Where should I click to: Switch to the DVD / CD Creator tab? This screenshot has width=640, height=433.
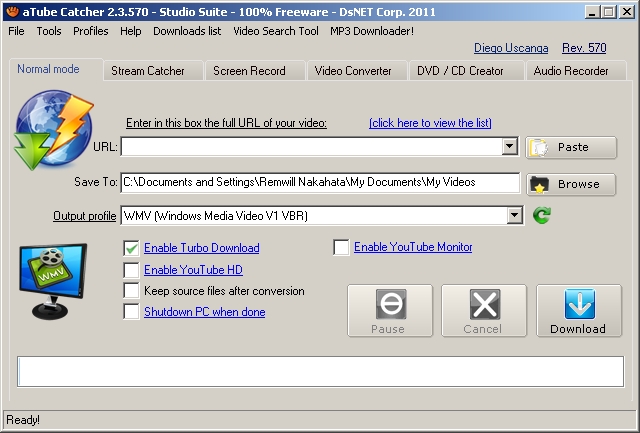coord(467,71)
